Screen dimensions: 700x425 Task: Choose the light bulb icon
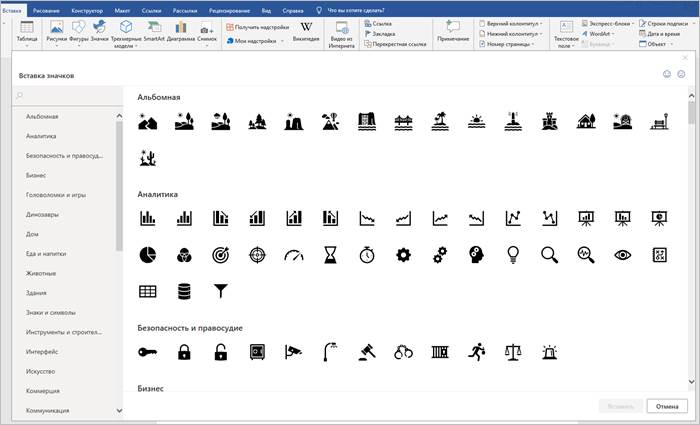pos(512,255)
